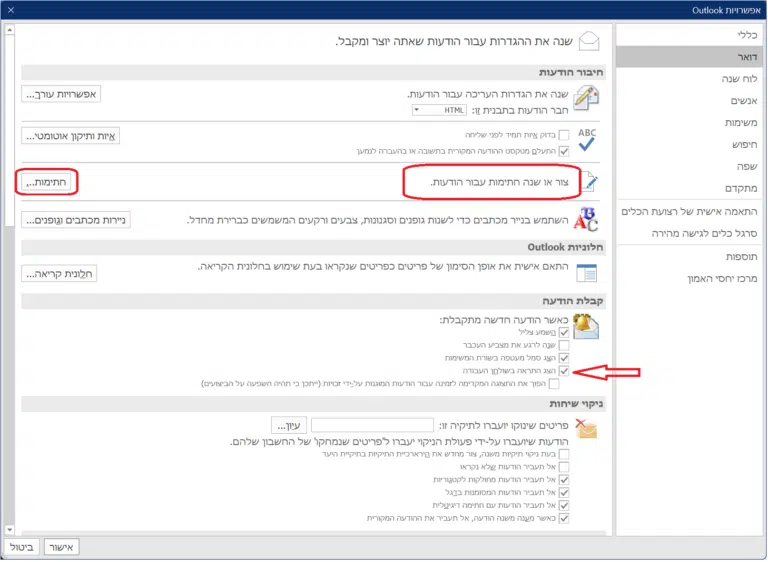This screenshot has height=562, width=768.
Task: Close the Outlook options dialog with the X
Action: coord(11,10)
